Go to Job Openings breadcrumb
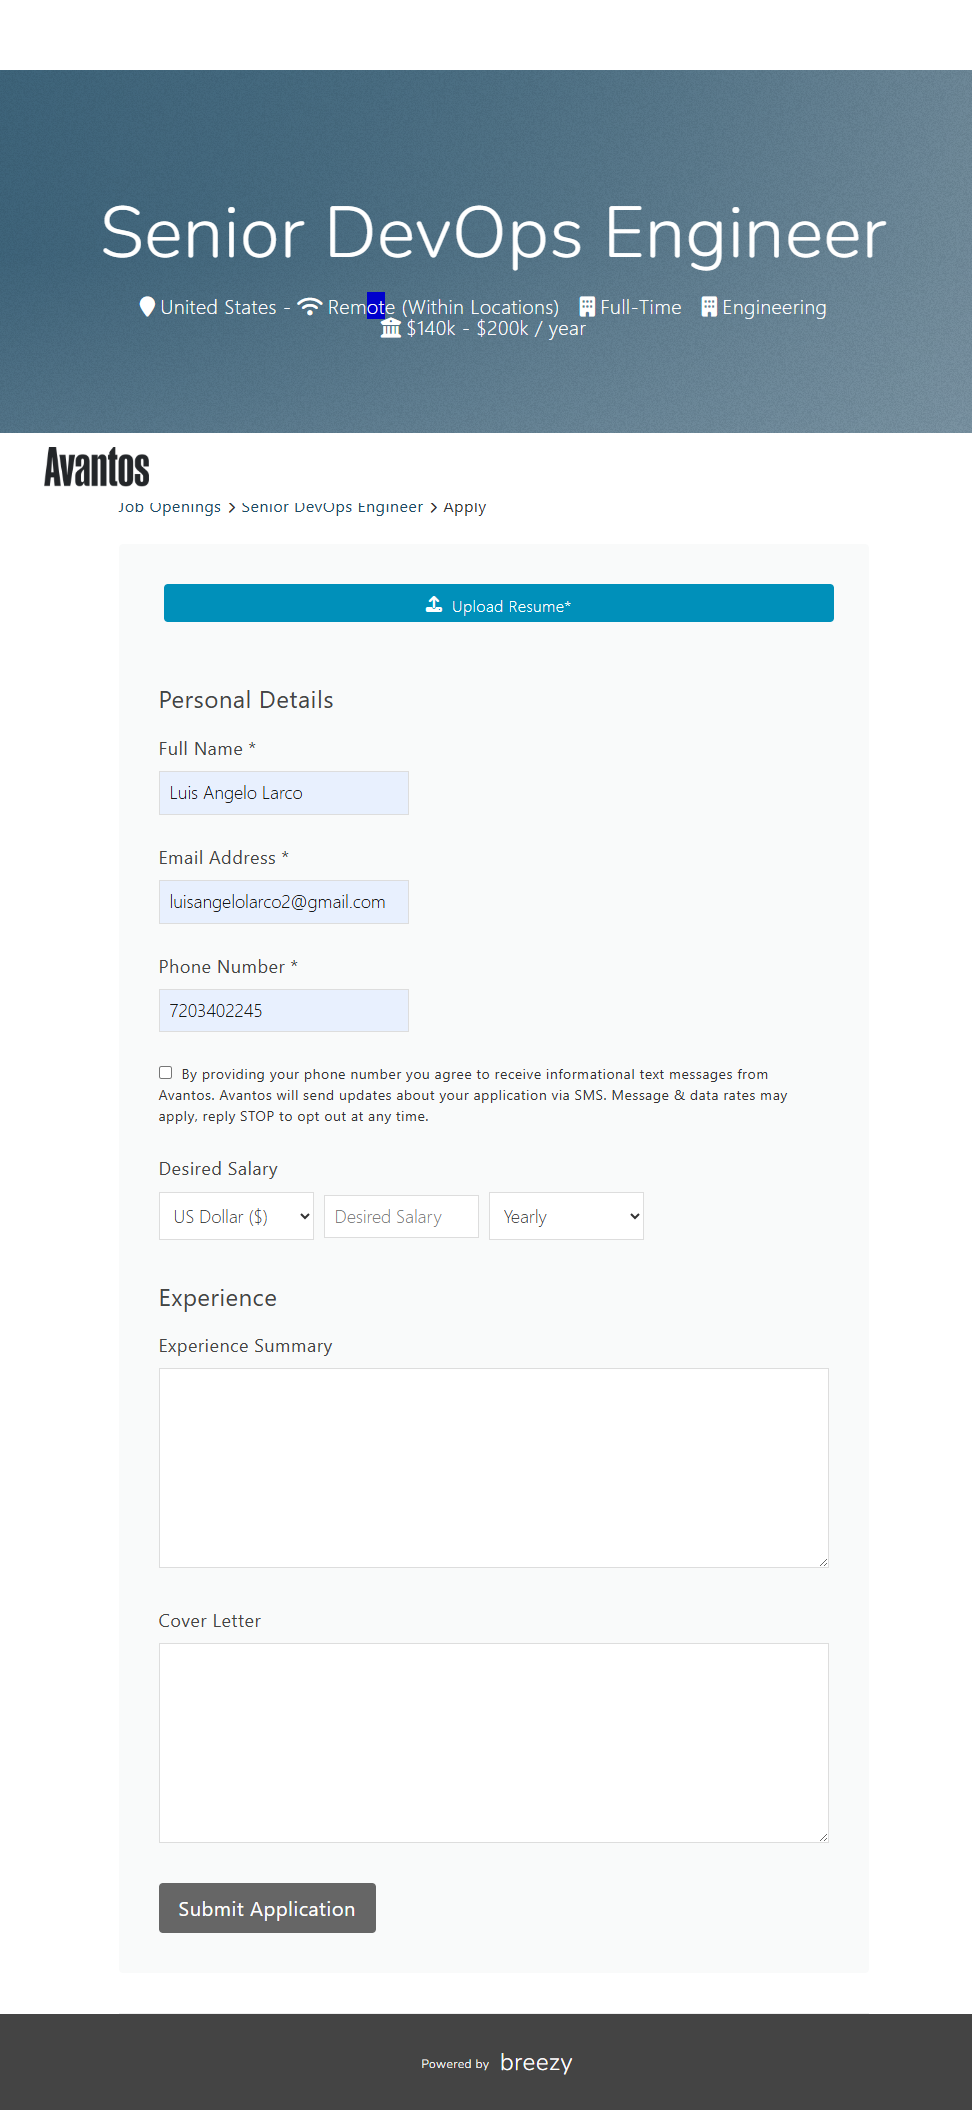The height and width of the screenshot is (2110, 972). point(169,508)
